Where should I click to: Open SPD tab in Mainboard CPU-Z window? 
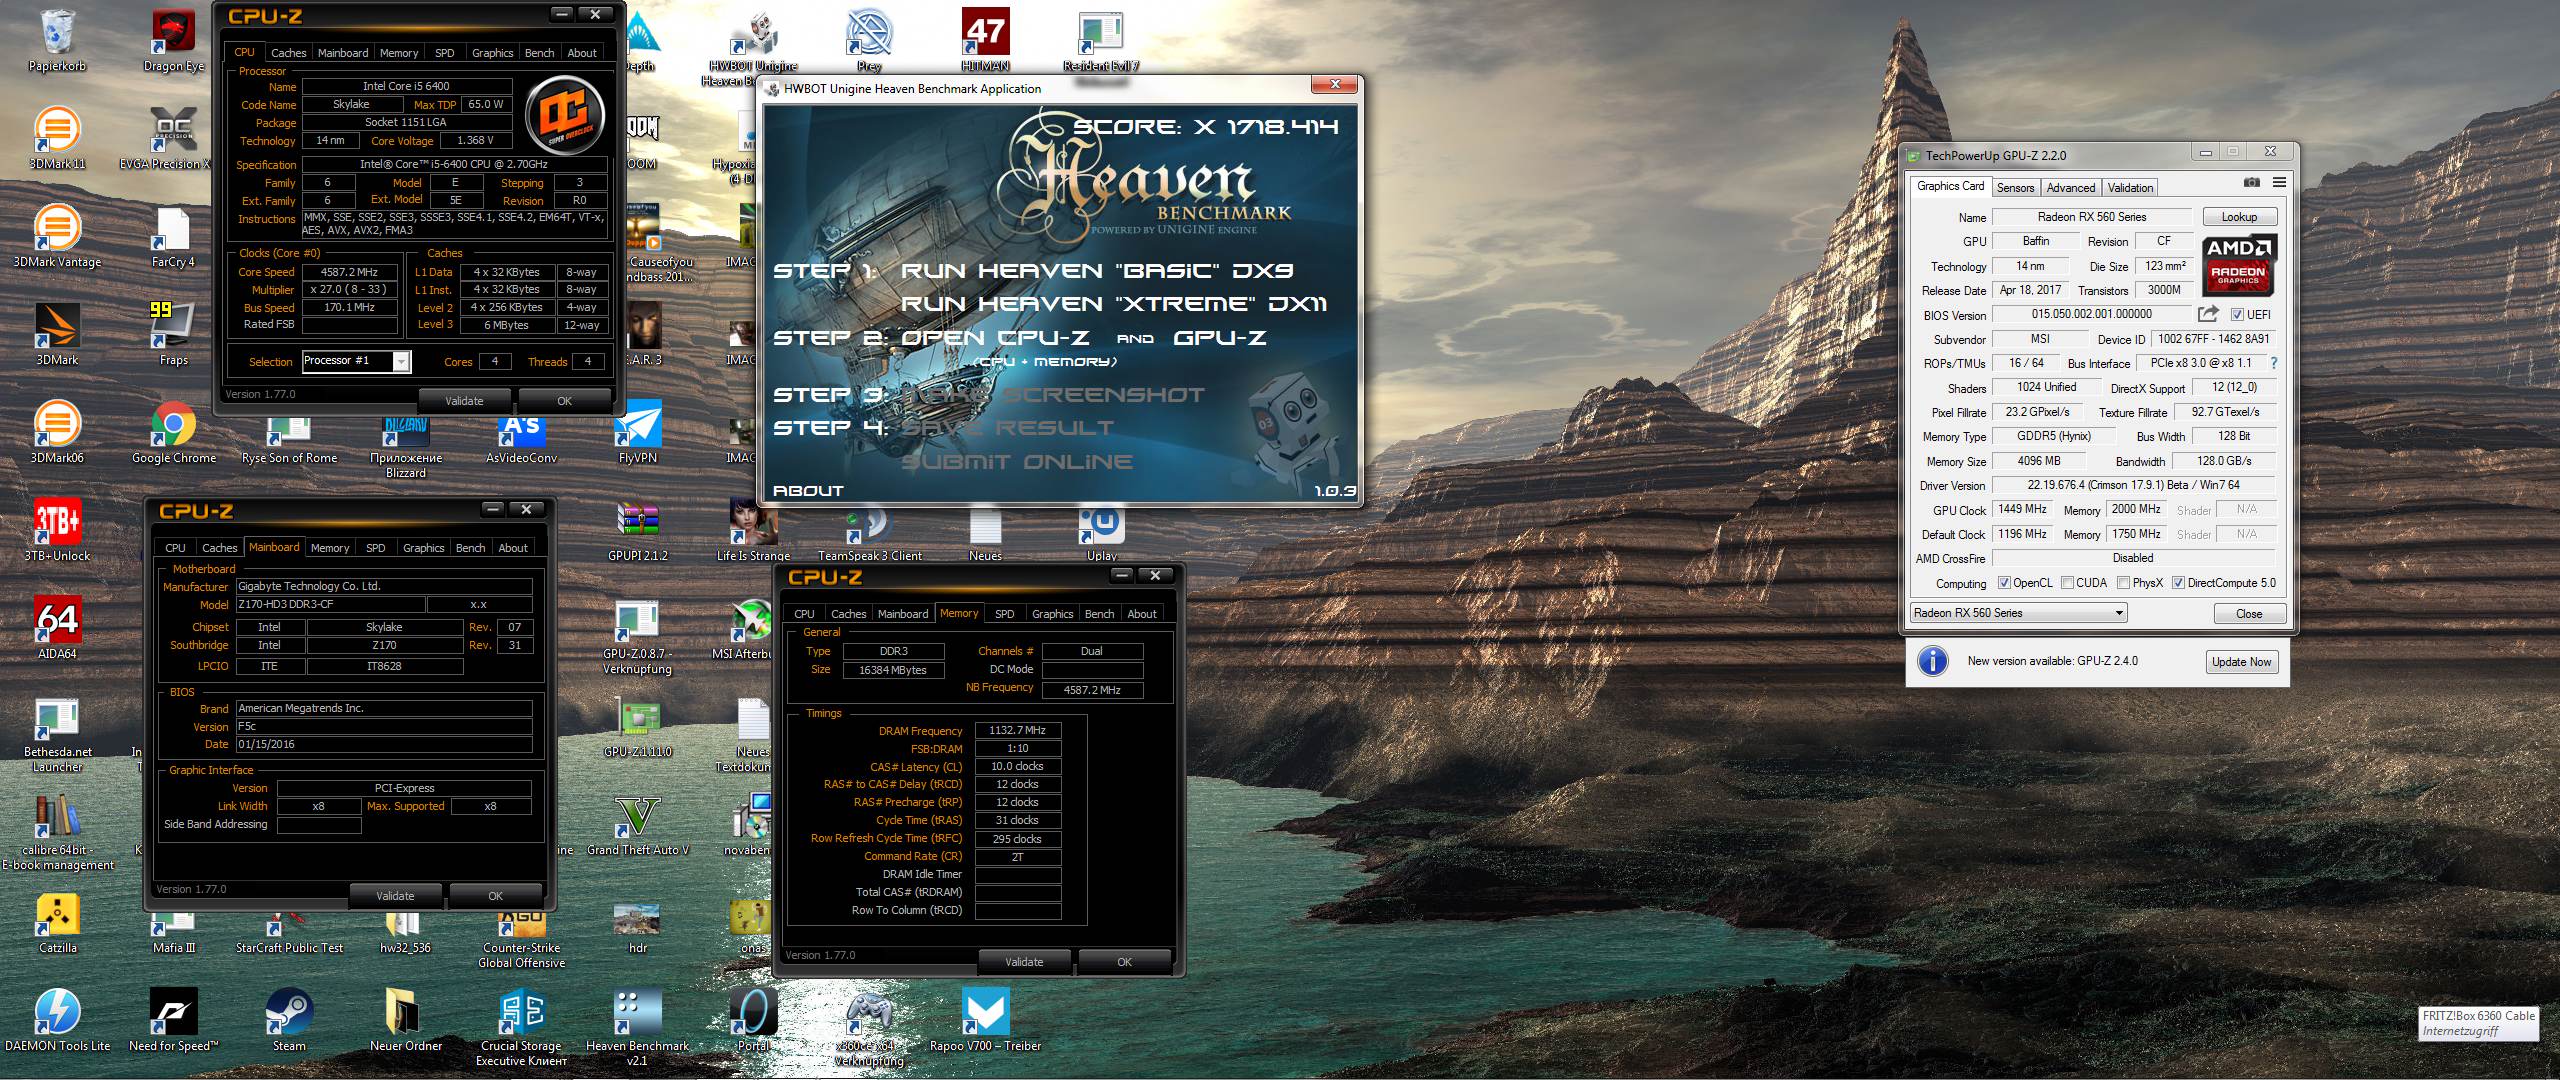(375, 548)
